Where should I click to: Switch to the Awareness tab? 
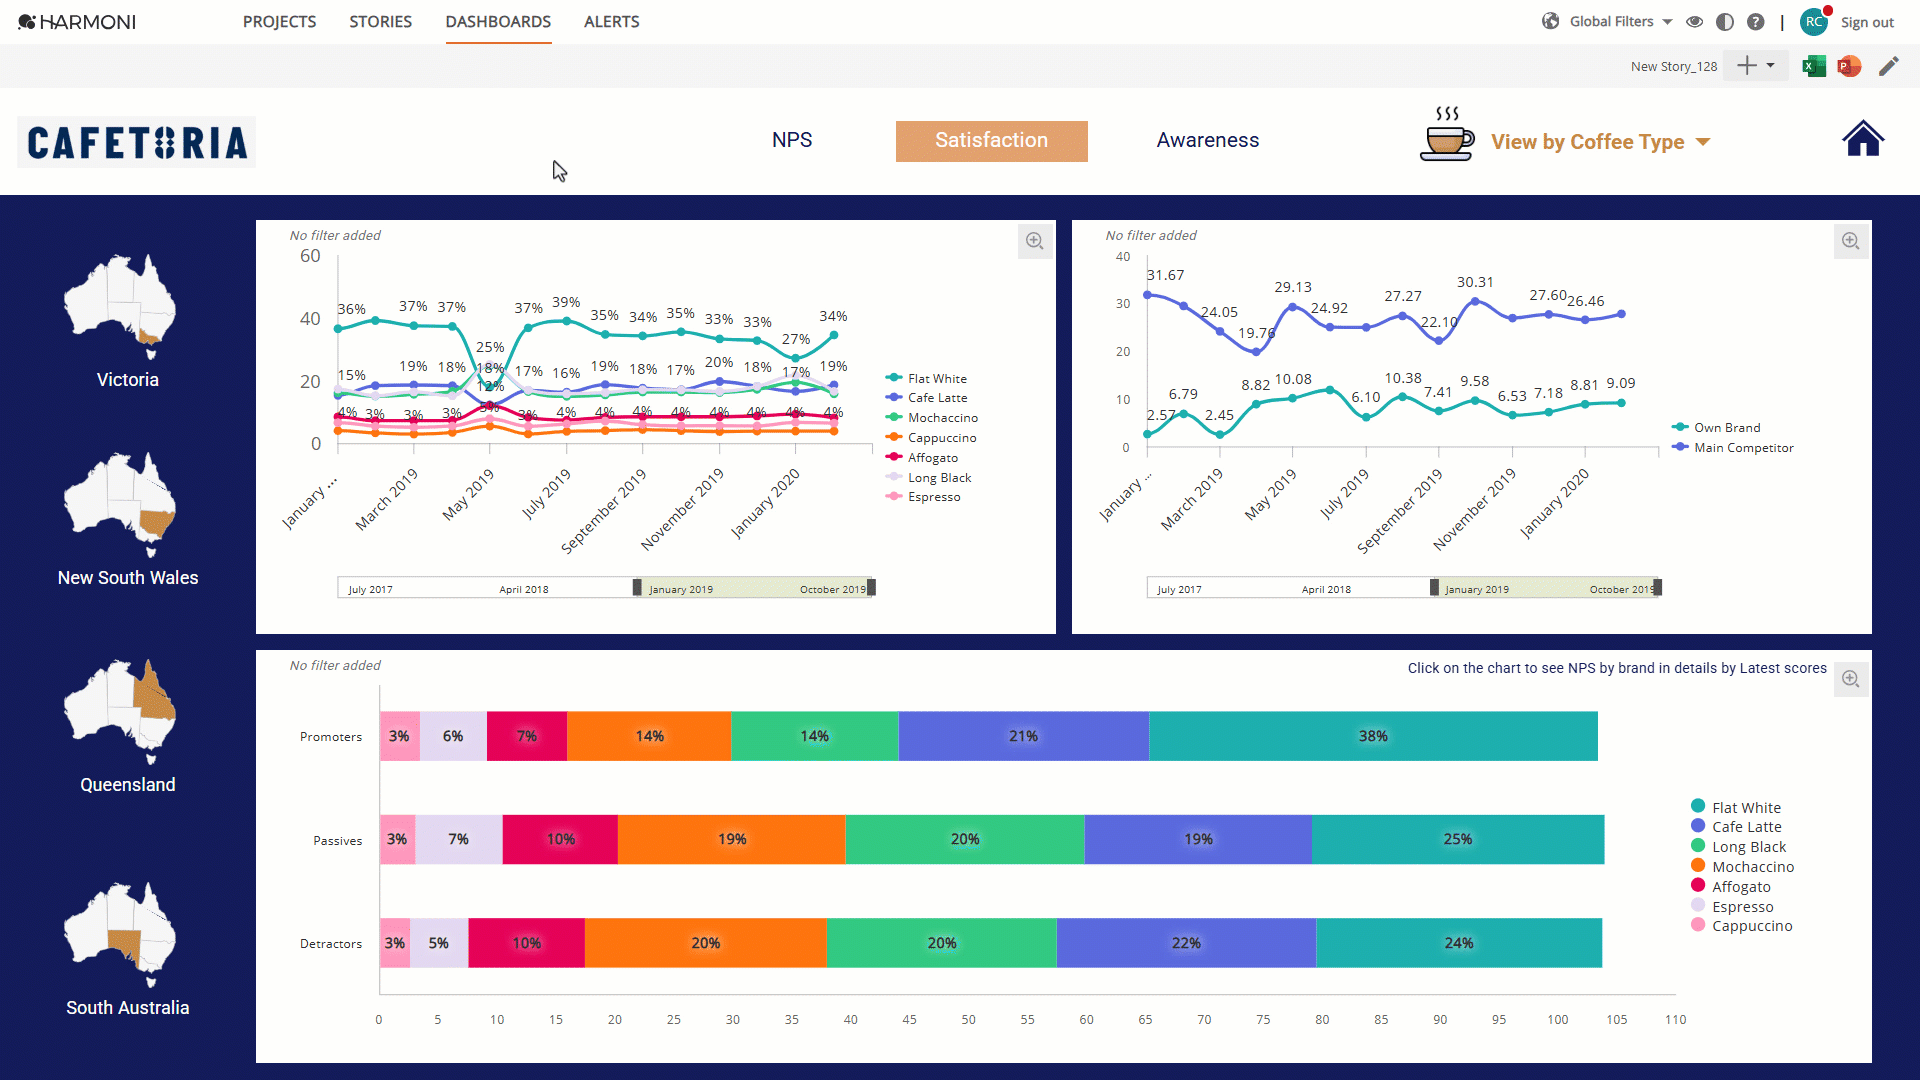(1208, 140)
